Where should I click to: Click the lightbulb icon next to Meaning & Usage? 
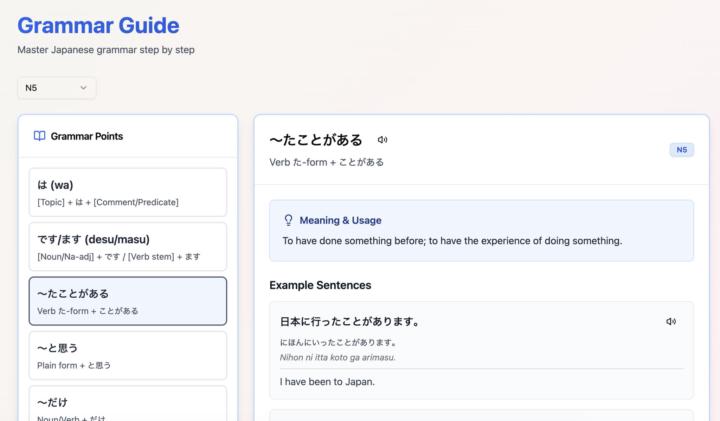tap(288, 220)
